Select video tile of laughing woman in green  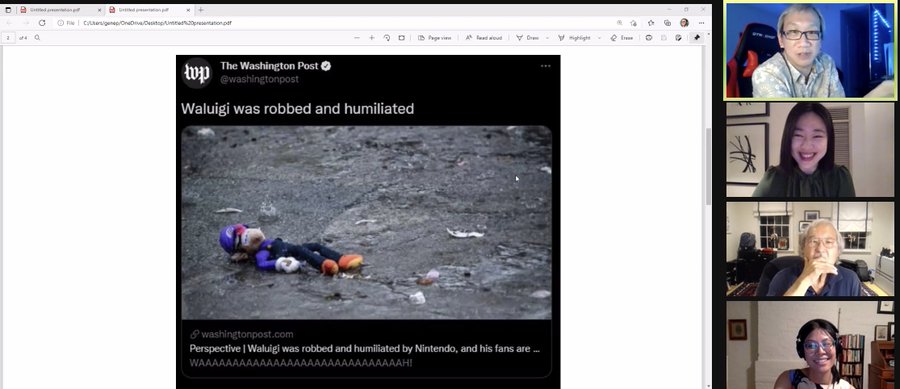click(810, 150)
